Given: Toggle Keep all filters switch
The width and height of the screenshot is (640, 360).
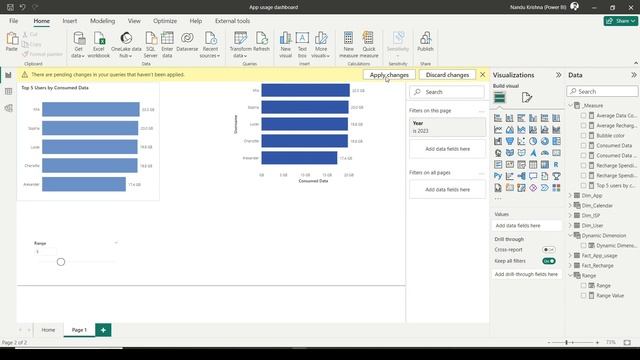Looking at the screenshot, I should [549, 261].
